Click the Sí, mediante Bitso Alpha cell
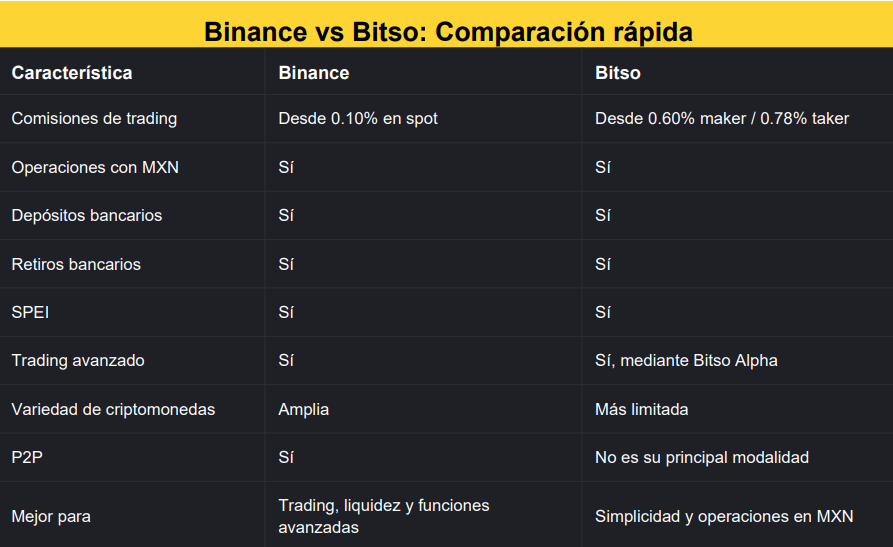 coord(686,361)
